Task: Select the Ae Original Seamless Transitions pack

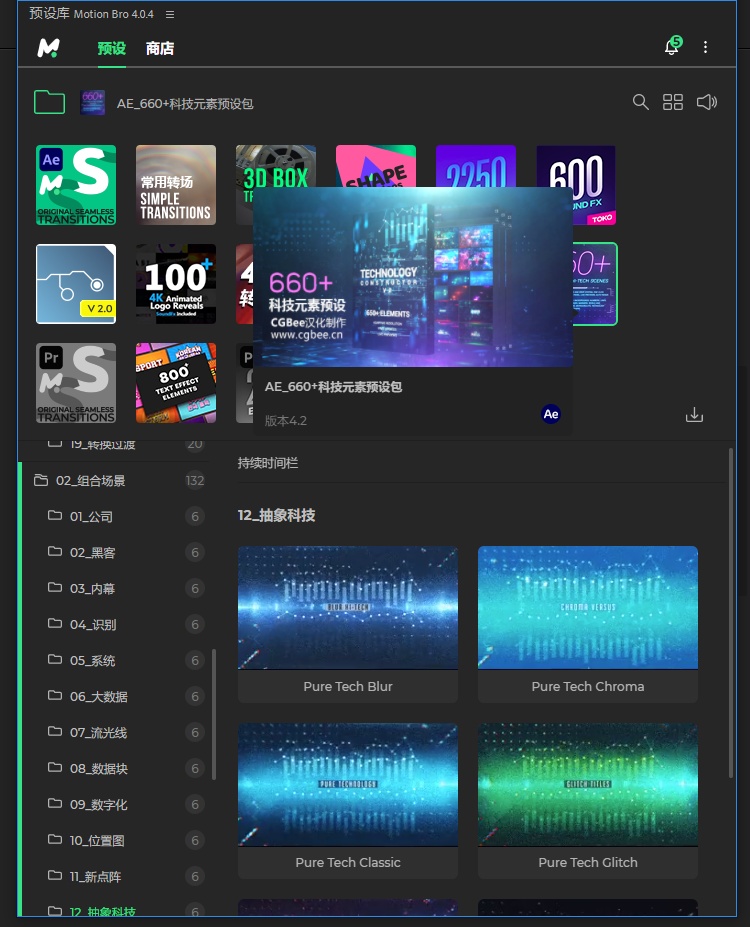Action: pos(76,185)
